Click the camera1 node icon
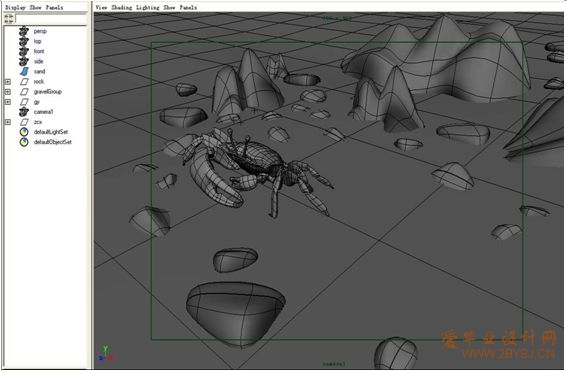567x372 pixels. coord(24,112)
